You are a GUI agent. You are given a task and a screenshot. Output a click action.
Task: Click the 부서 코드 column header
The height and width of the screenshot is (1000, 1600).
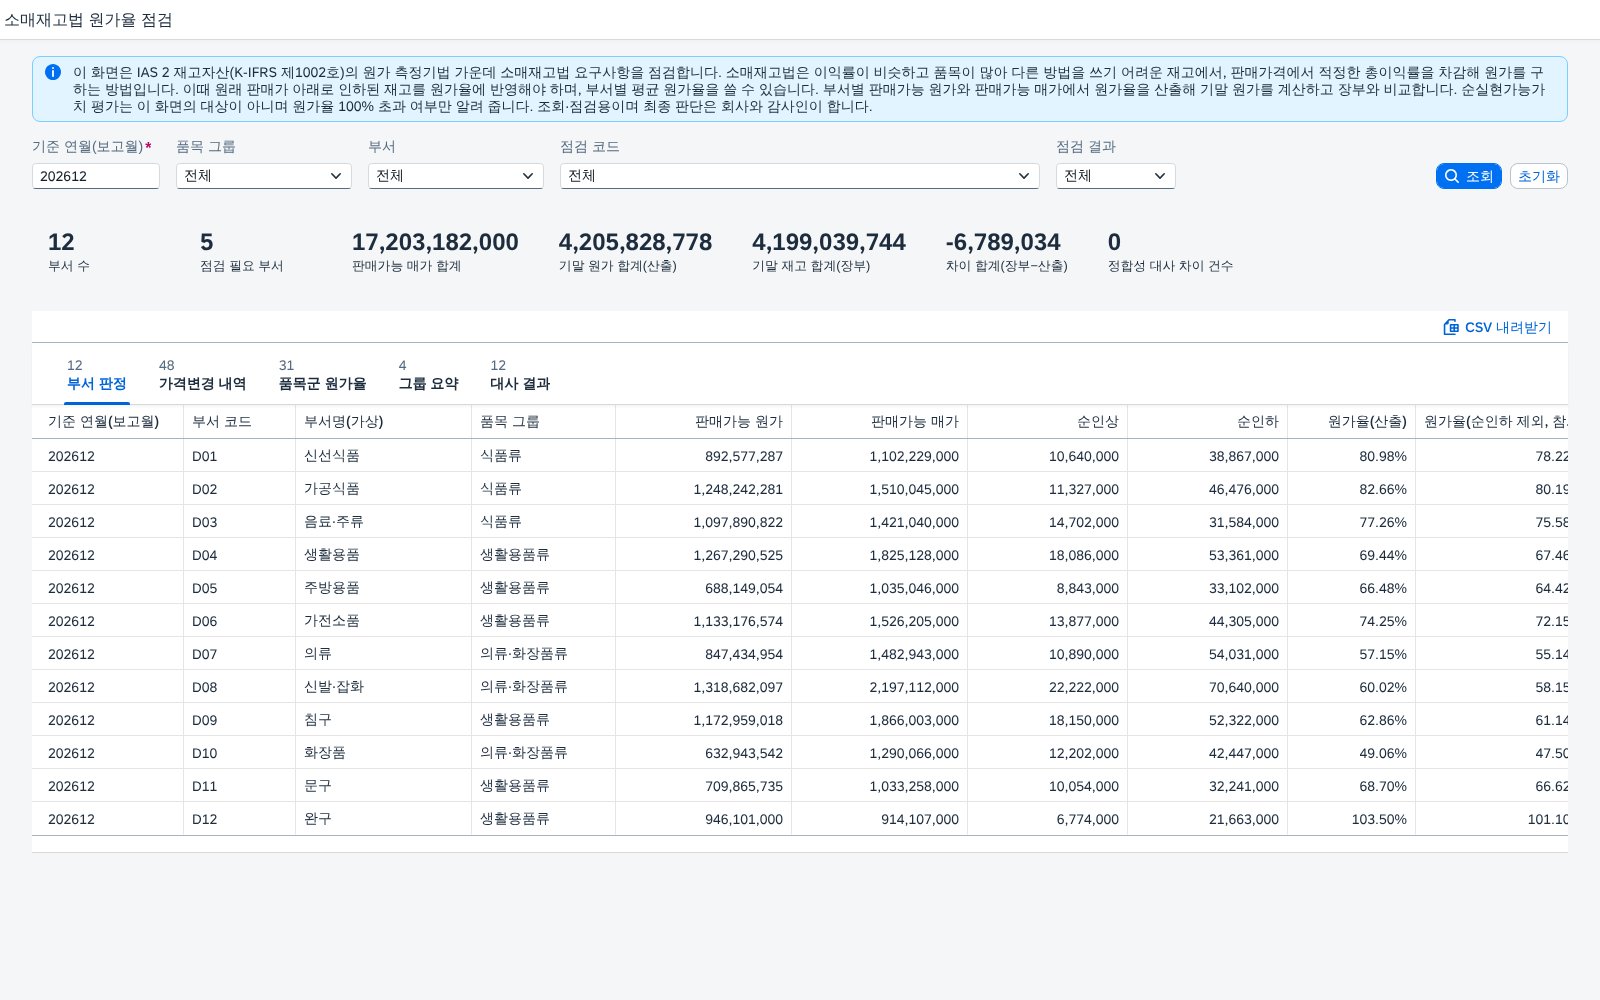pos(240,422)
